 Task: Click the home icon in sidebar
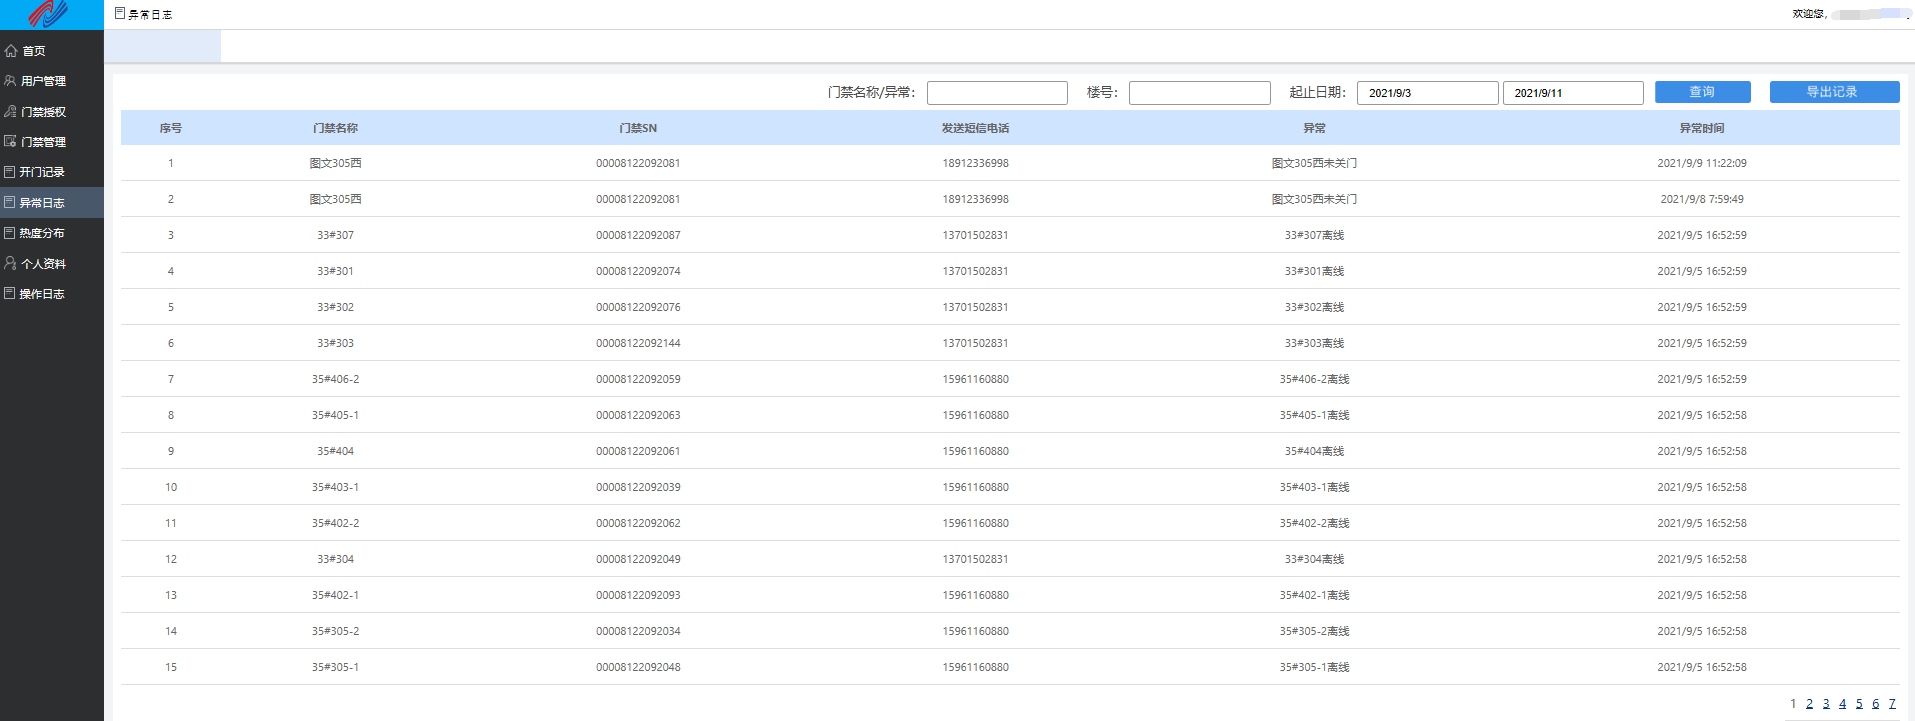pos(11,51)
